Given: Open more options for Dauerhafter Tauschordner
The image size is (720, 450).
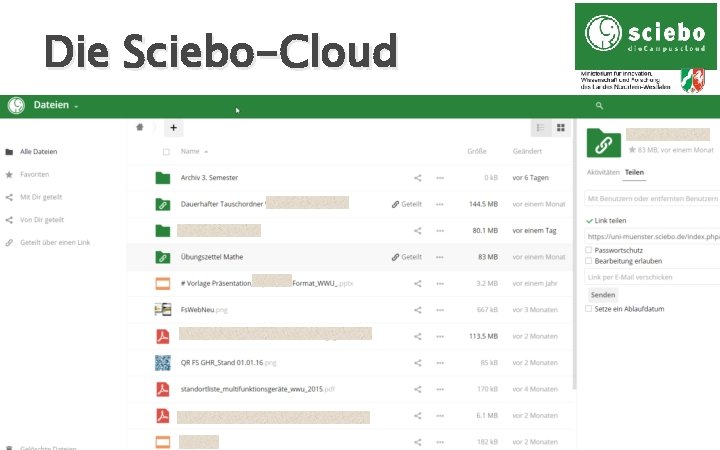Looking at the screenshot, I should [x=440, y=204].
